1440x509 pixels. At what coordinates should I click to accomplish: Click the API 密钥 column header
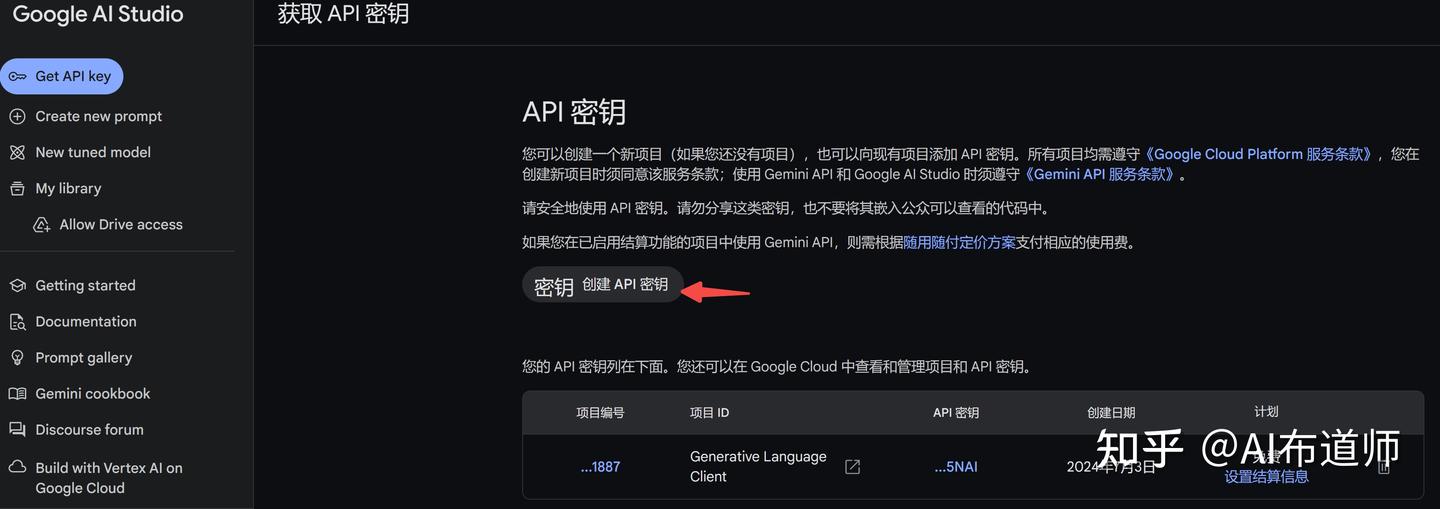[956, 413]
